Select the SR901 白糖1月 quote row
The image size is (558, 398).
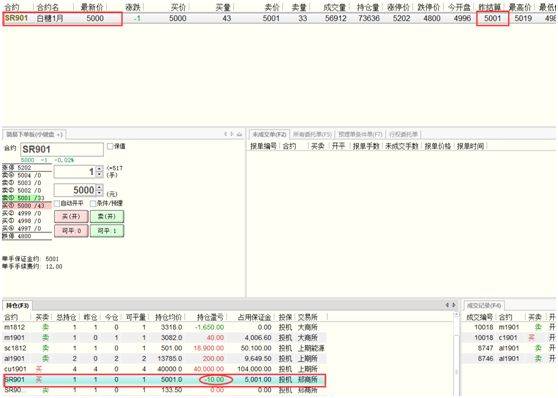[x=279, y=18]
